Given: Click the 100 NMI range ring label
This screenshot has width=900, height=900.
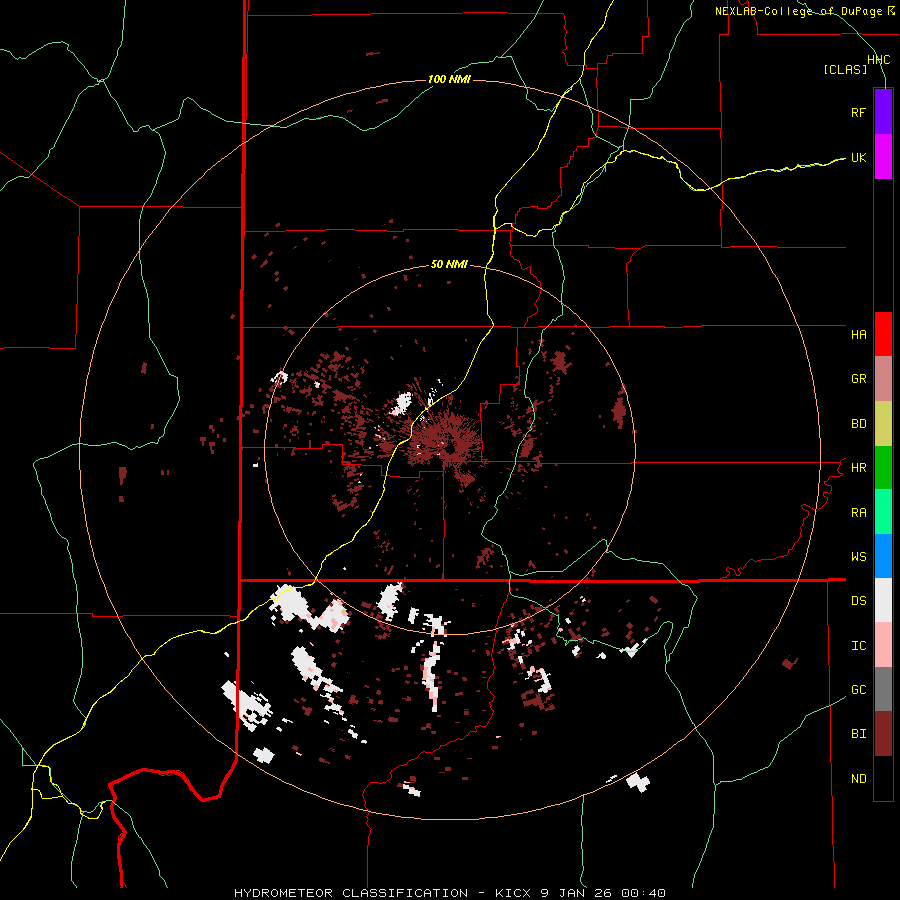Looking at the screenshot, I should (x=449, y=79).
